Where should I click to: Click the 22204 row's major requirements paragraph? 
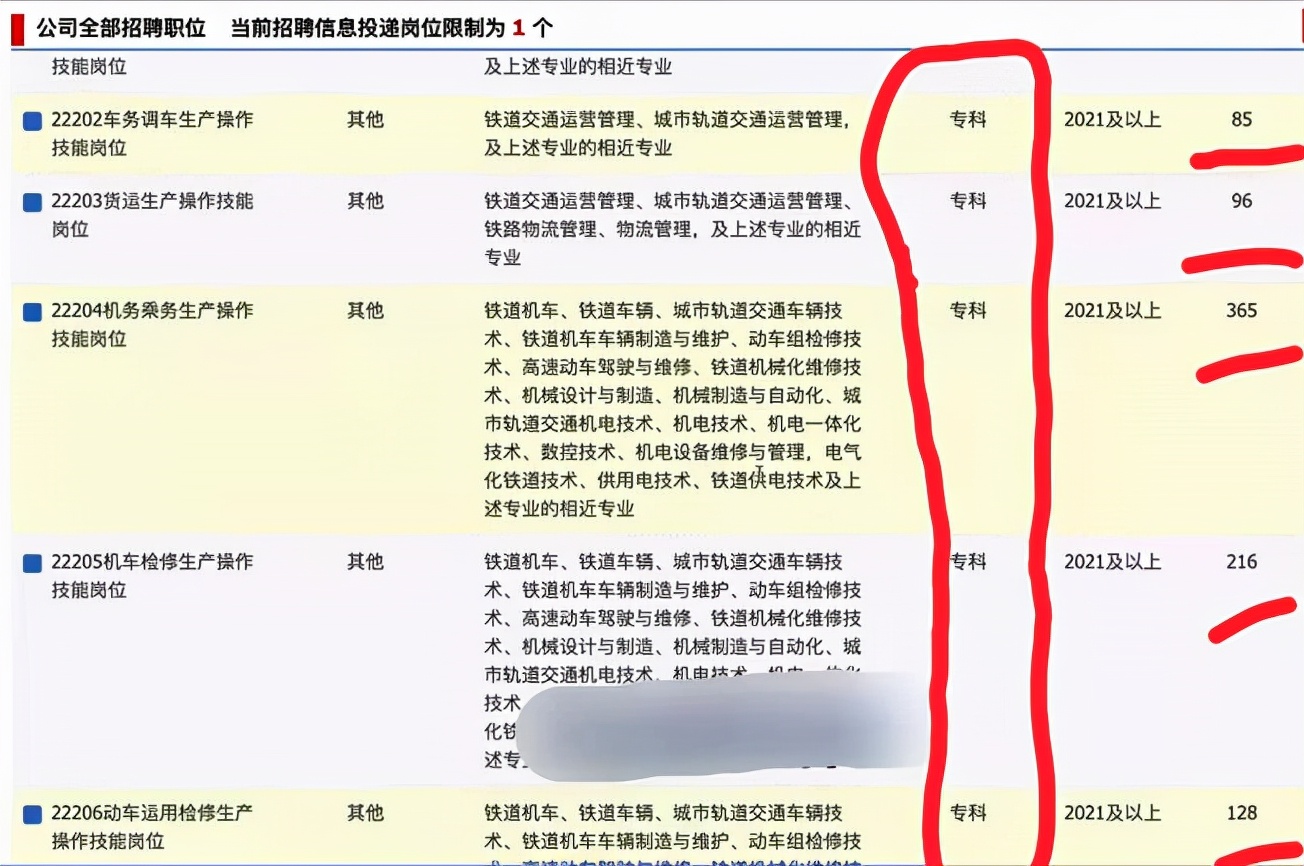[672, 409]
